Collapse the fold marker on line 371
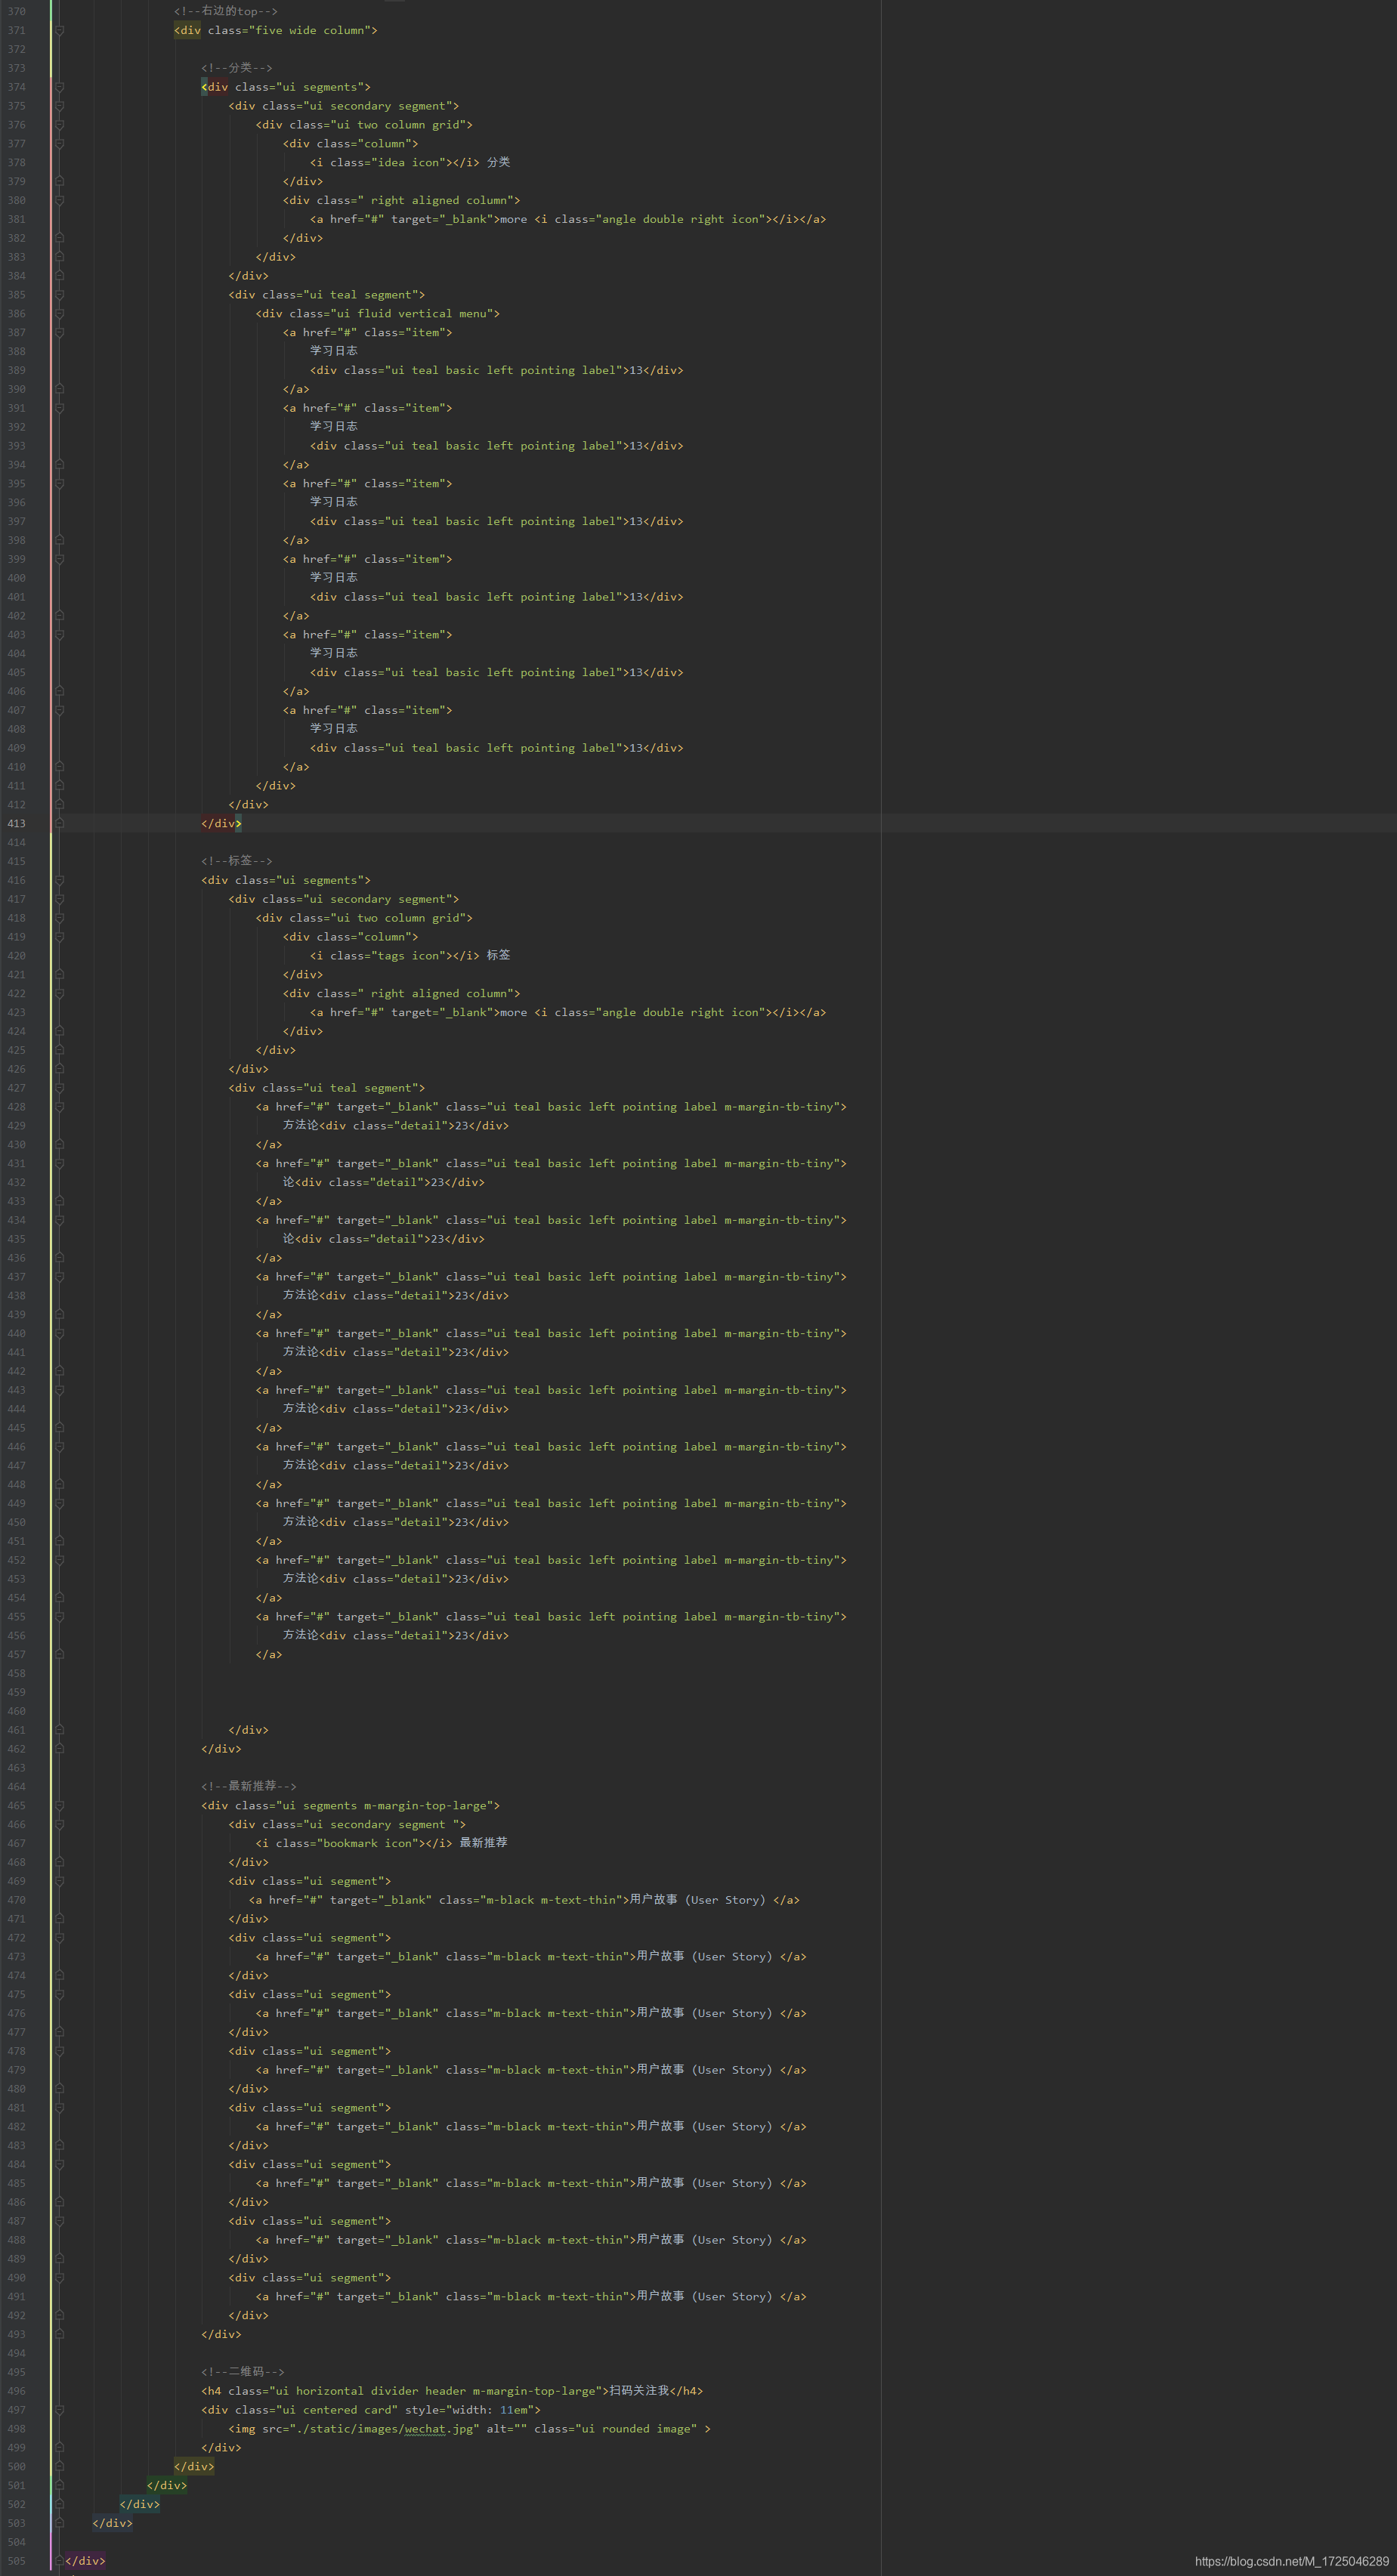 coord(59,30)
